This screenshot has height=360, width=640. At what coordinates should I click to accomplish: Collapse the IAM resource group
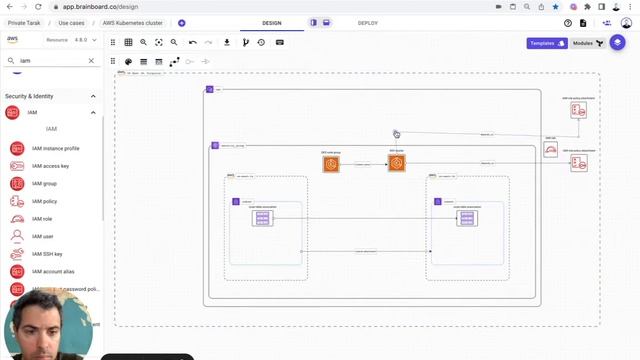93,112
